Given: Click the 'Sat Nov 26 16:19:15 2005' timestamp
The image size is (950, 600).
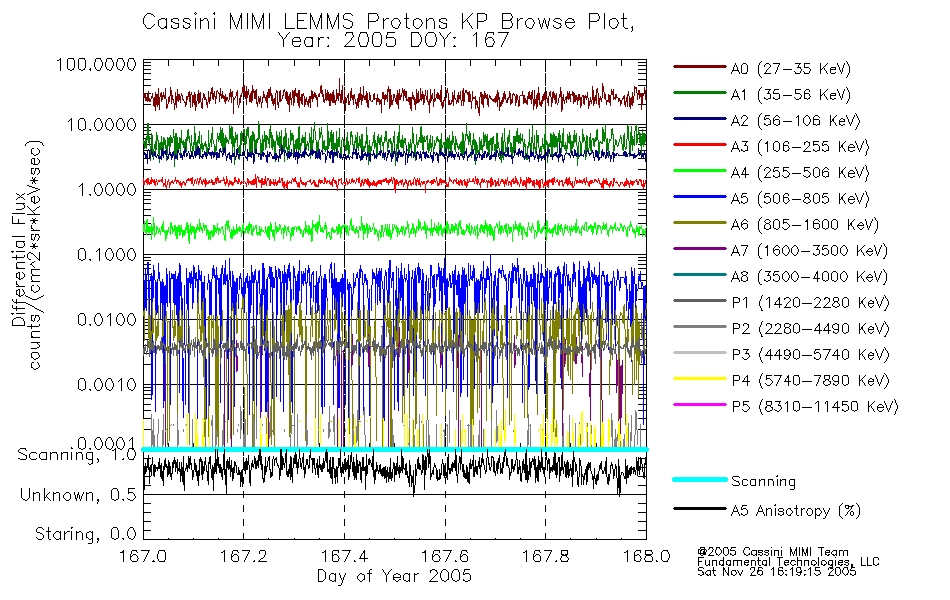Looking at the screenshot, I should coord(777,572).
